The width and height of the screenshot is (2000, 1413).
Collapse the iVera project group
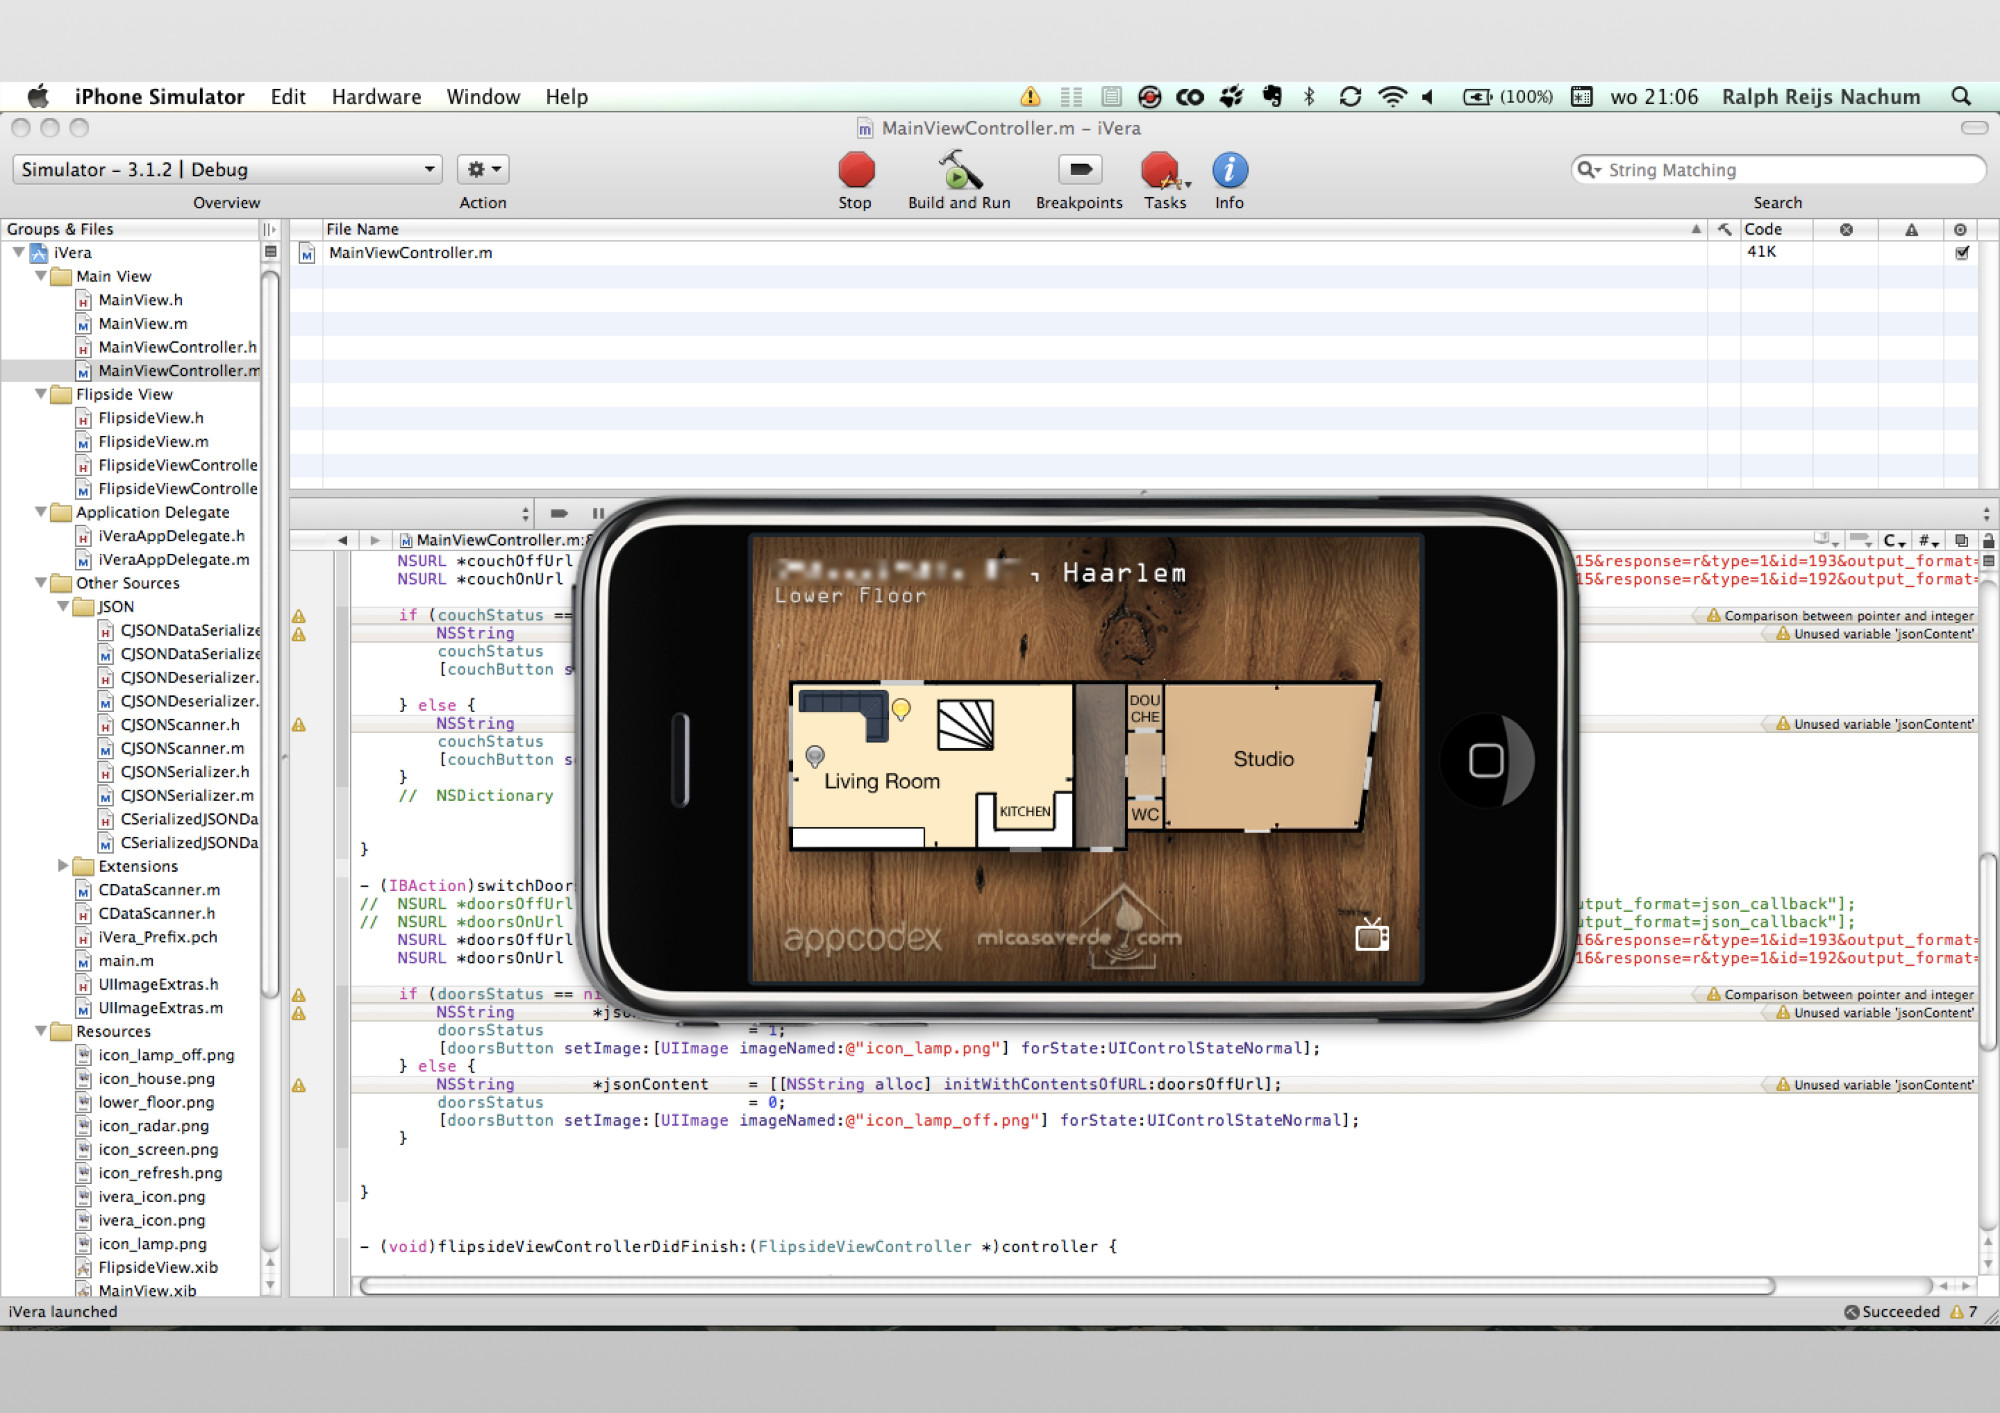click(18, 252)
